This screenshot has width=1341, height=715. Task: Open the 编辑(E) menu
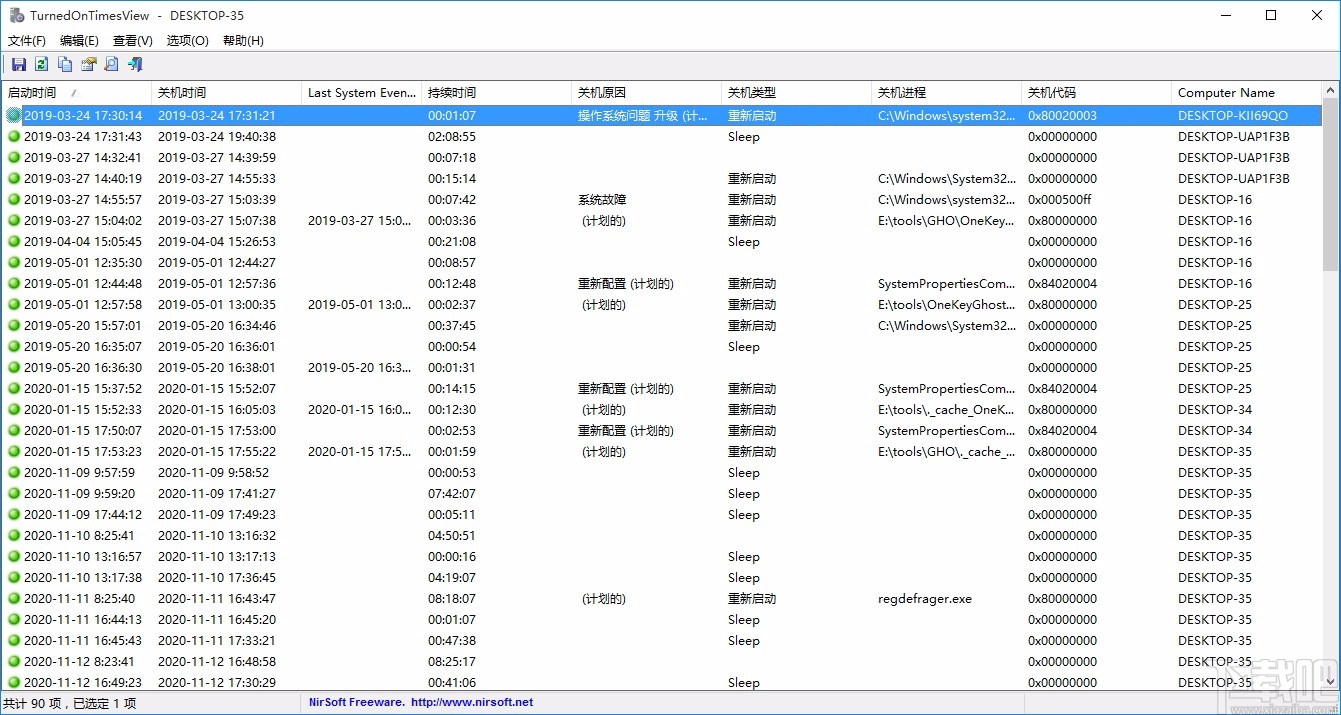[x=79, y=40]
